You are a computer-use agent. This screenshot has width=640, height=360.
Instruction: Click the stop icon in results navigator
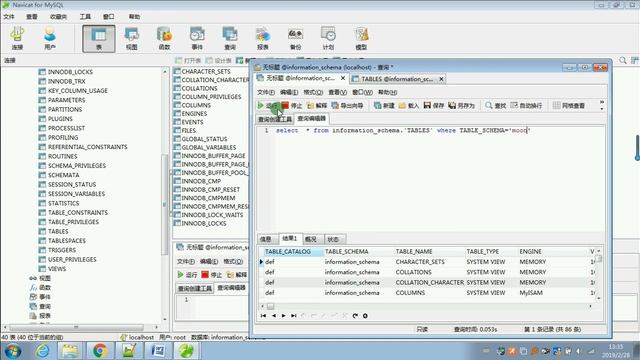(x=365, y=316)
